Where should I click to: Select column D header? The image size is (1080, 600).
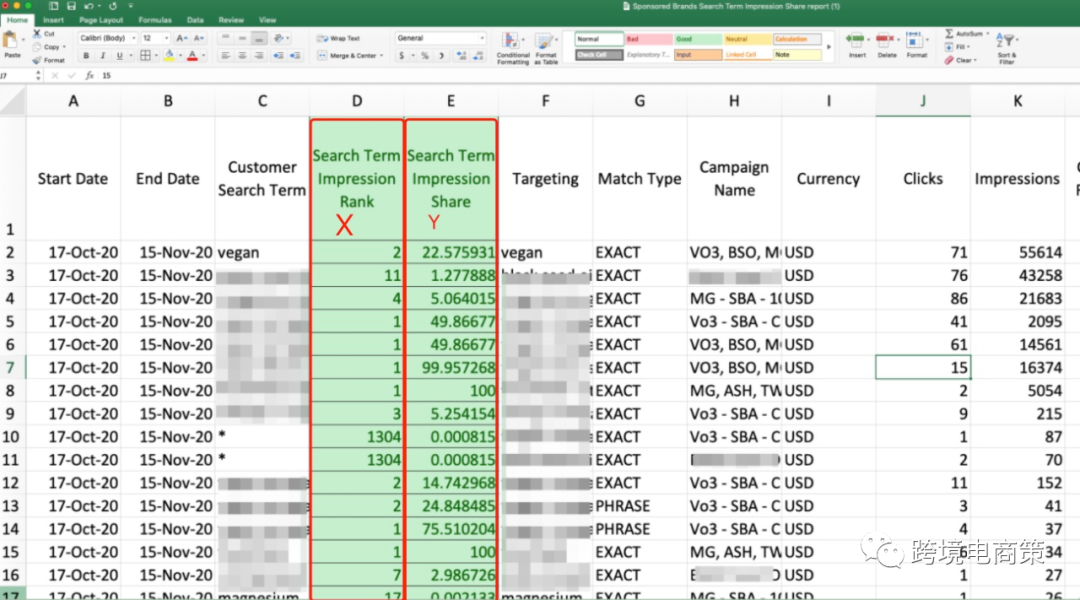(x=357, y=101)
